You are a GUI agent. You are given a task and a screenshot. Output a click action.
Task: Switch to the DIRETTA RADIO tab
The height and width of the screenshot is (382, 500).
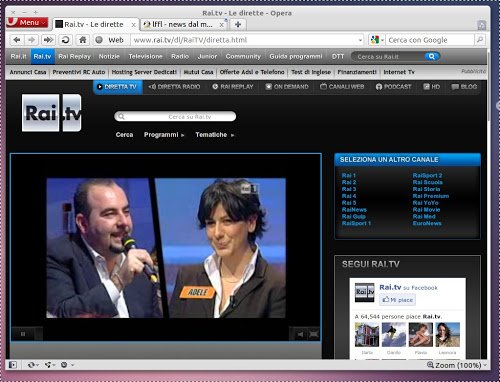point(175,87)
